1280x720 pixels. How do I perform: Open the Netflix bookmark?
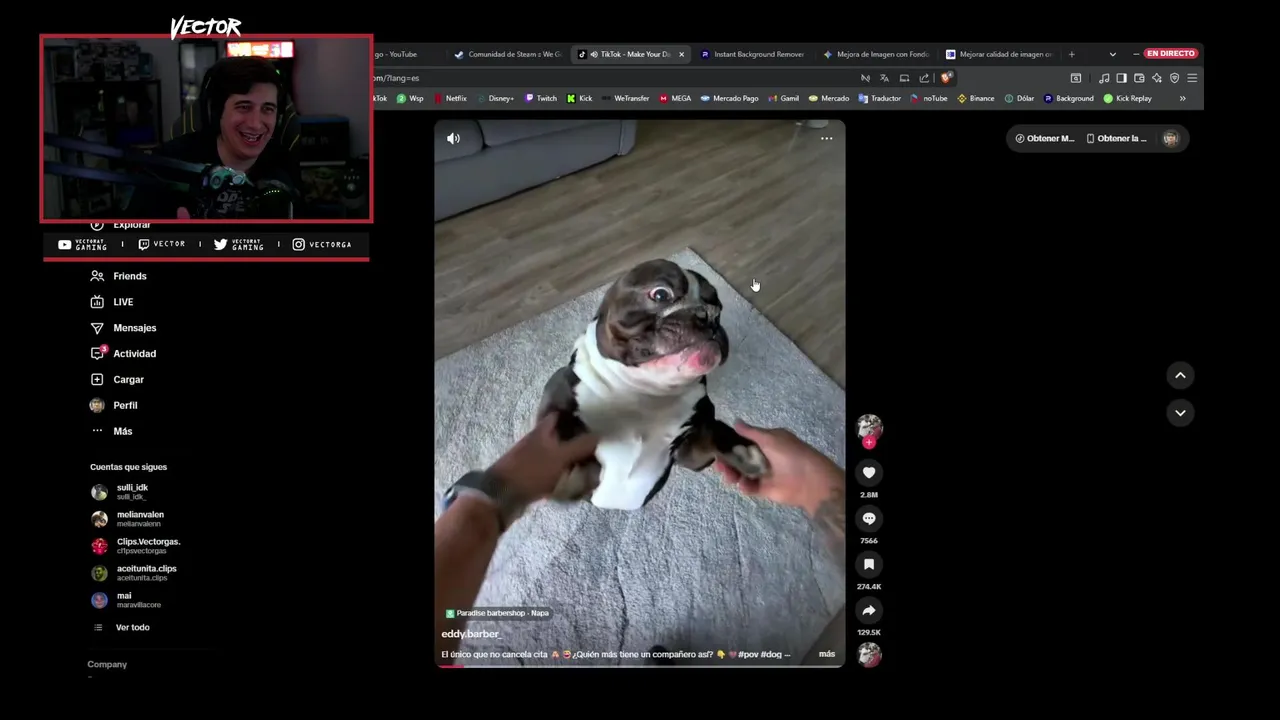coord(450,98)
